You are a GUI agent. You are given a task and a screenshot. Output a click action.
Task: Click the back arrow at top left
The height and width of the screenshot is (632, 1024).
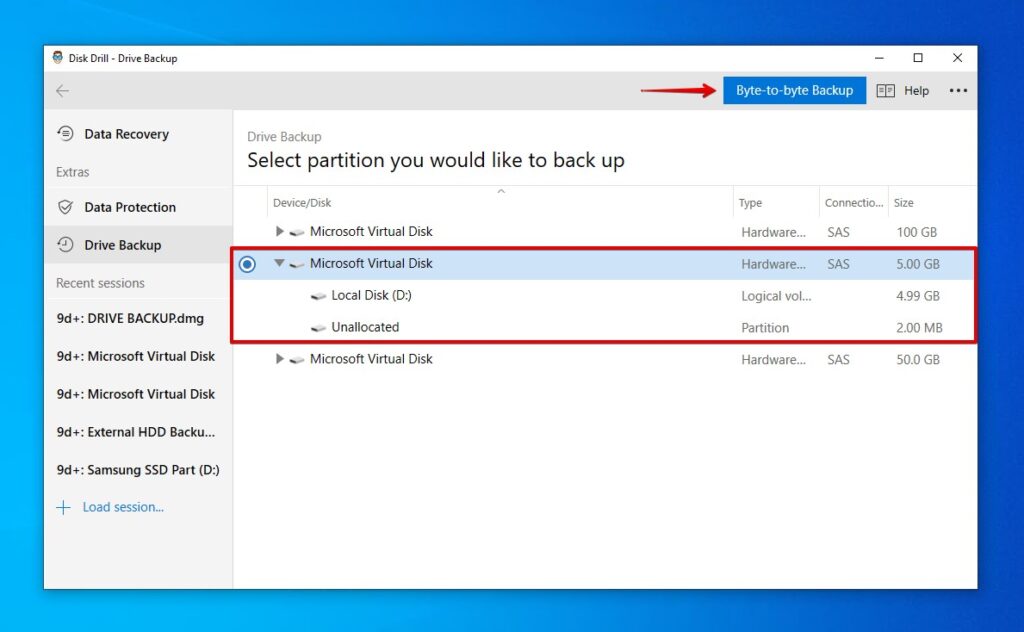[x=62, y=90]
